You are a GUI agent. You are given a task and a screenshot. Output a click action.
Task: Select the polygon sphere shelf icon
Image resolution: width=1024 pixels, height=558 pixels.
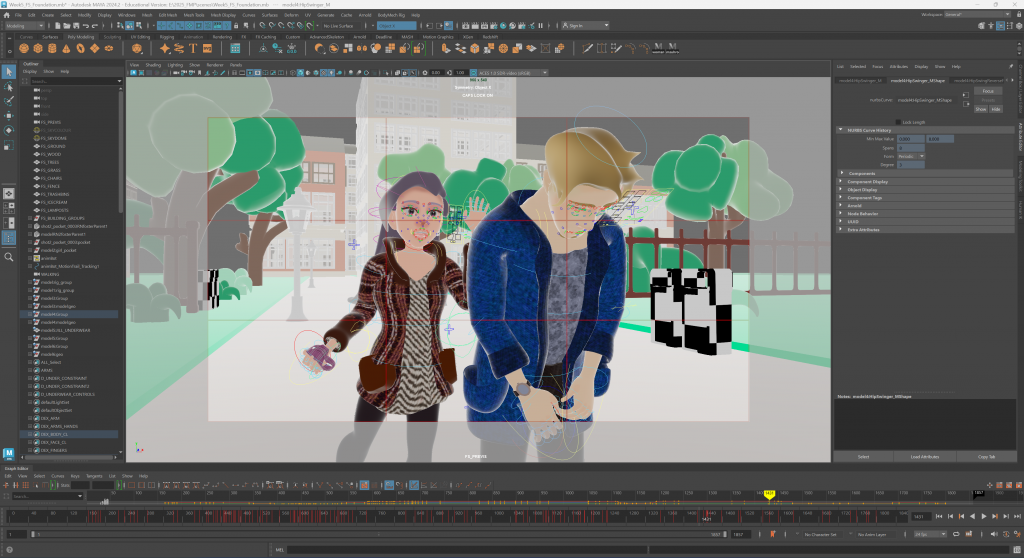[23, 47]
